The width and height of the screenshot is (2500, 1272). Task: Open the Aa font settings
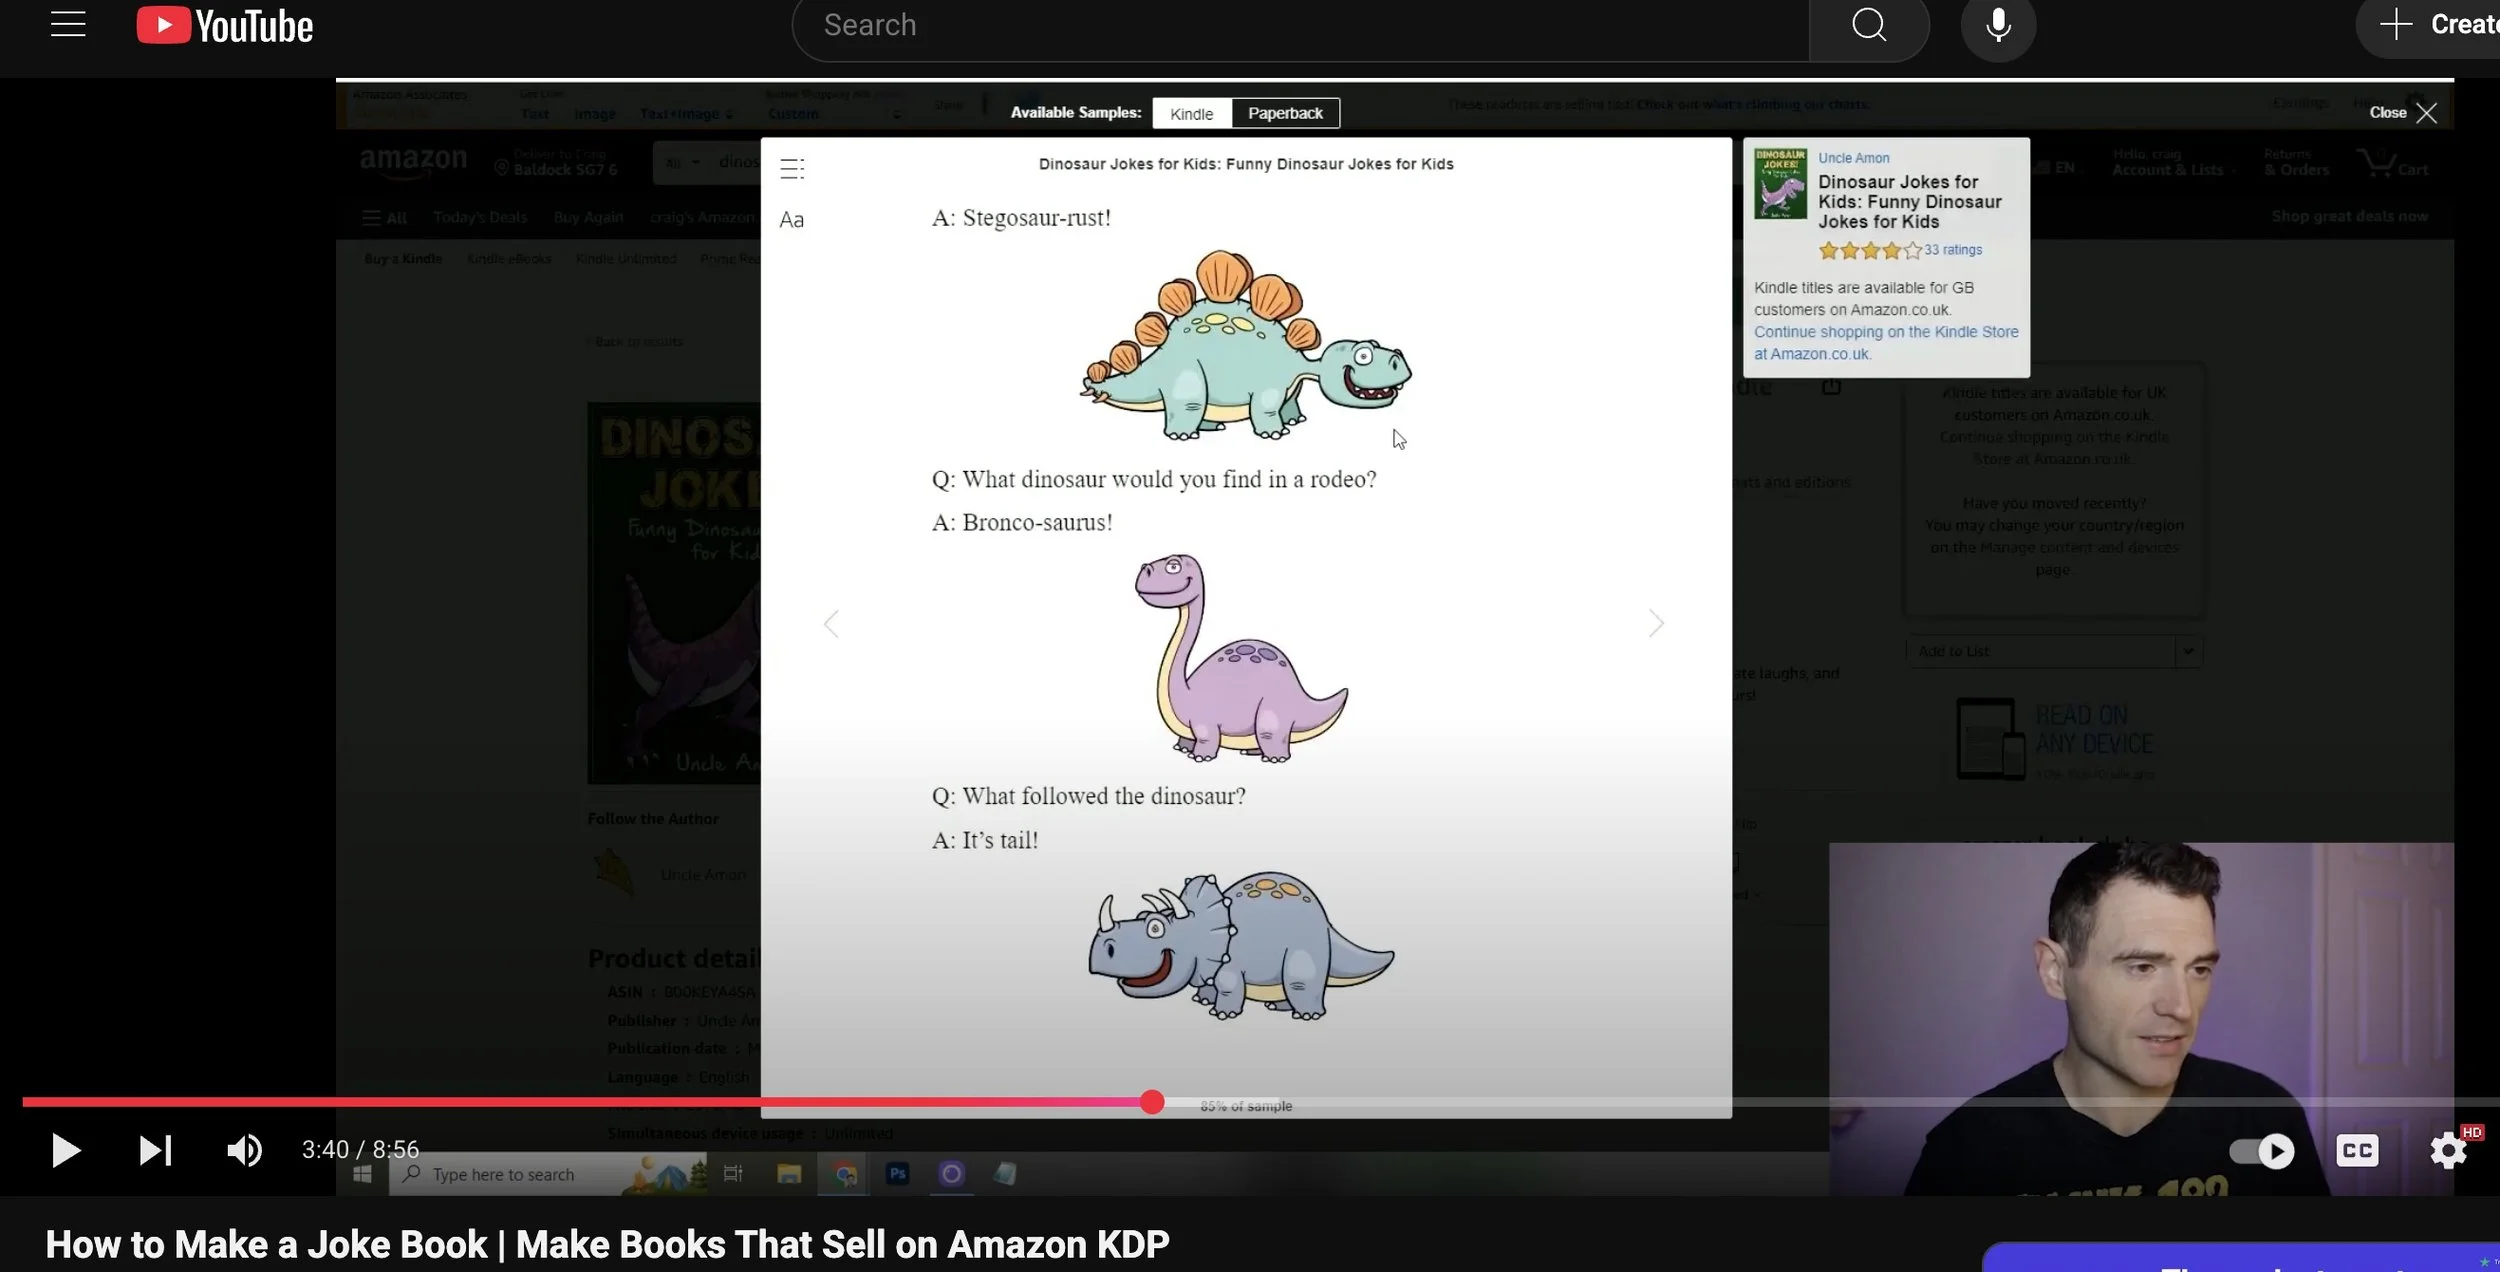pyautogui.click(x=791, y=220)
